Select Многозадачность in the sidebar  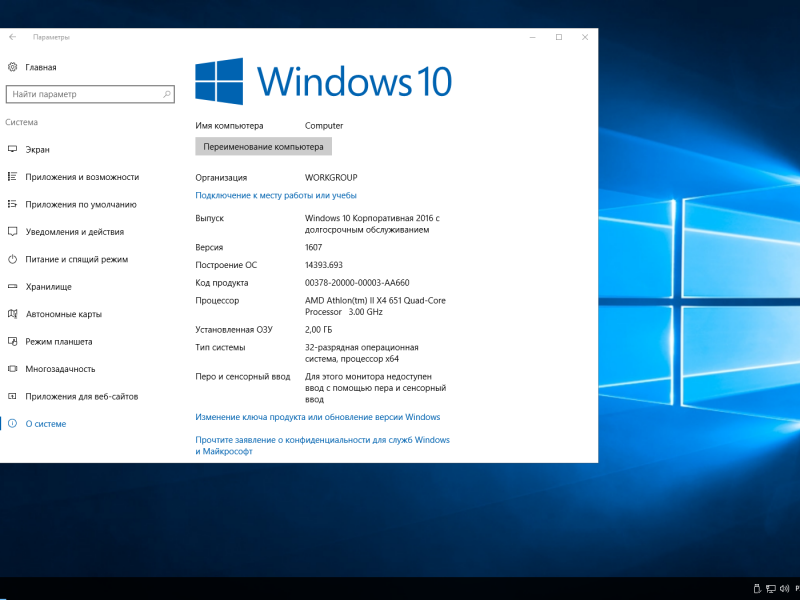click(60, 369)
